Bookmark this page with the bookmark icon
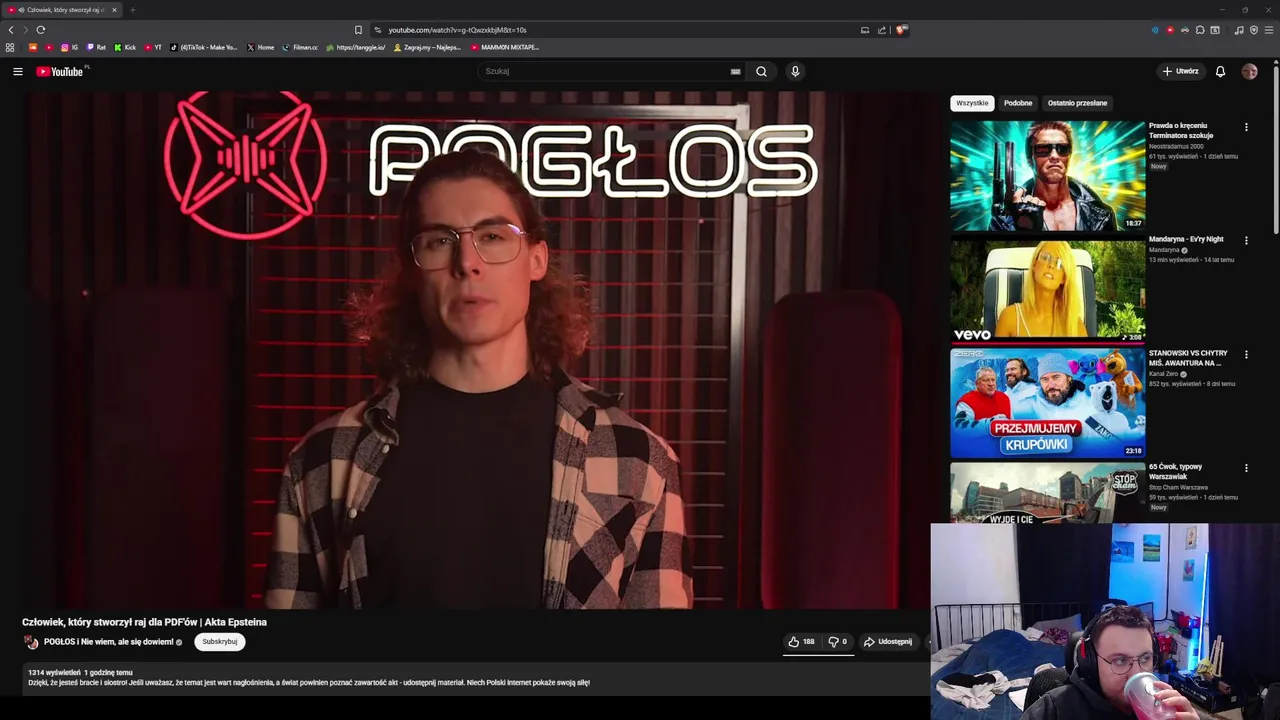The image size is (1280, 720). pyautogui.click(x=358, y=30)
